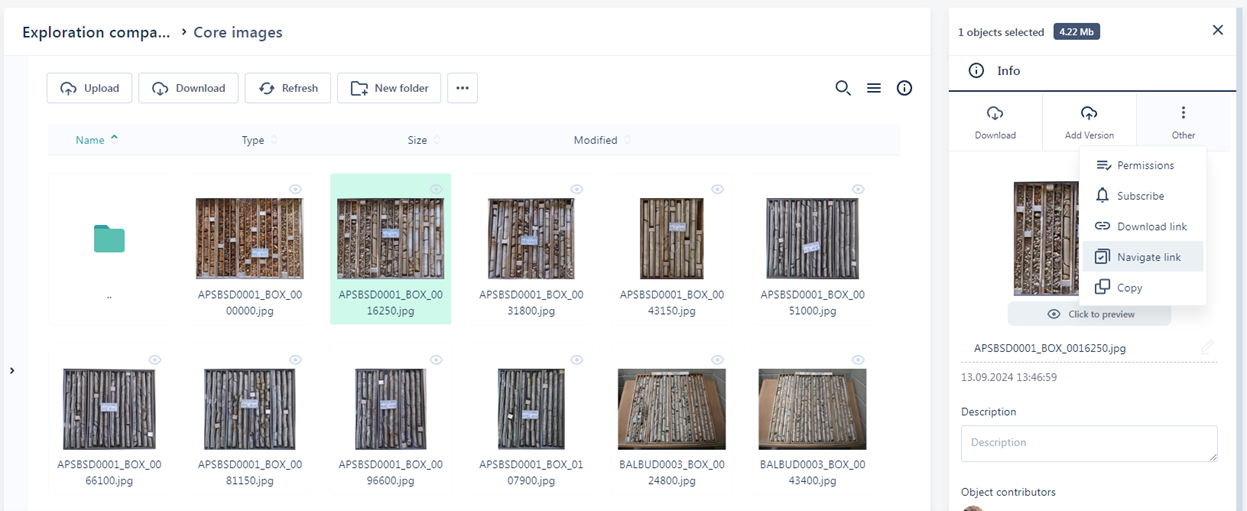Click pencil edit icon beside filename
Image resolution: width=1247 pixels, height=511 pixels.
[1207, 348]
